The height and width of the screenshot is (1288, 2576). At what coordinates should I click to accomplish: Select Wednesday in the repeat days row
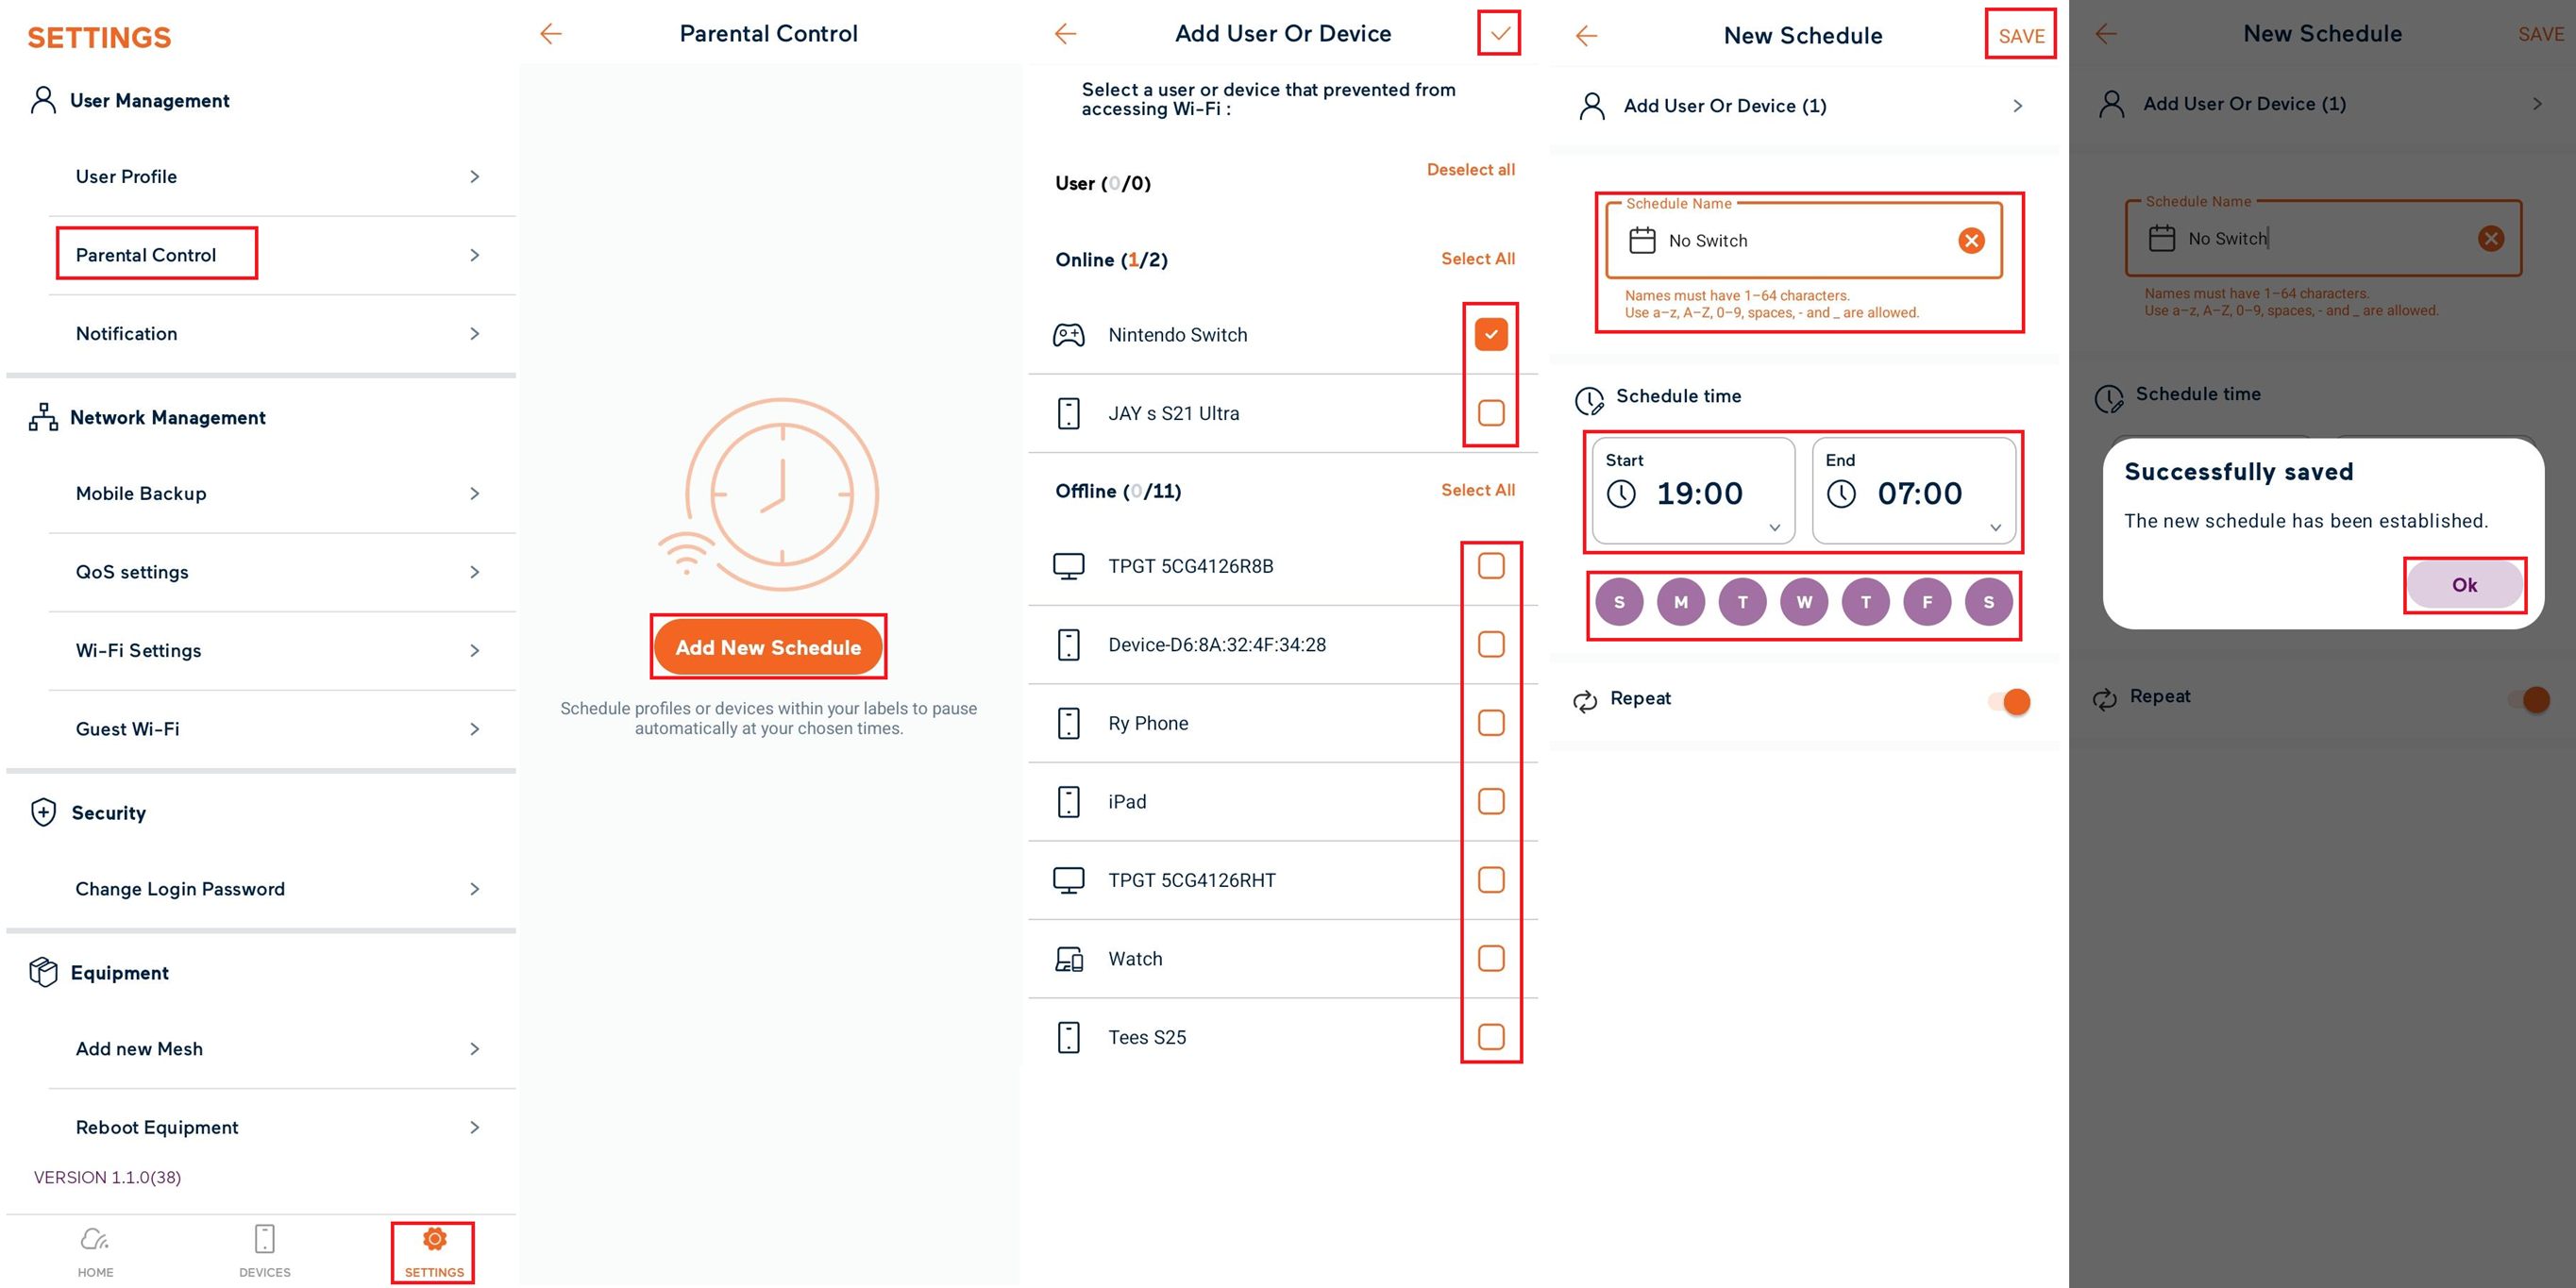[1804, 601]
